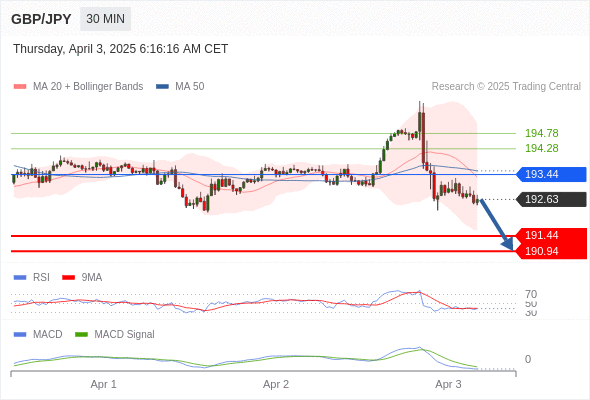Toggle the MA 50 legend label
The image size is (590, 400).
pyautogui.click(x=190, y=87)
